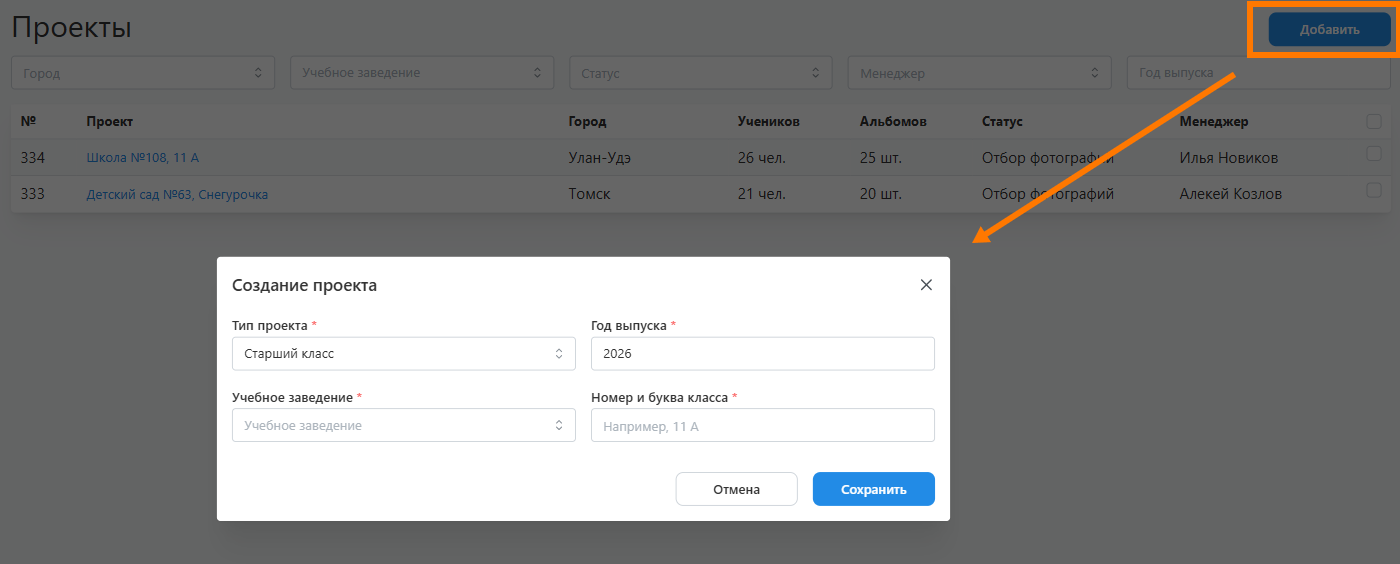Save the project with Сохранить

point(873,489)
